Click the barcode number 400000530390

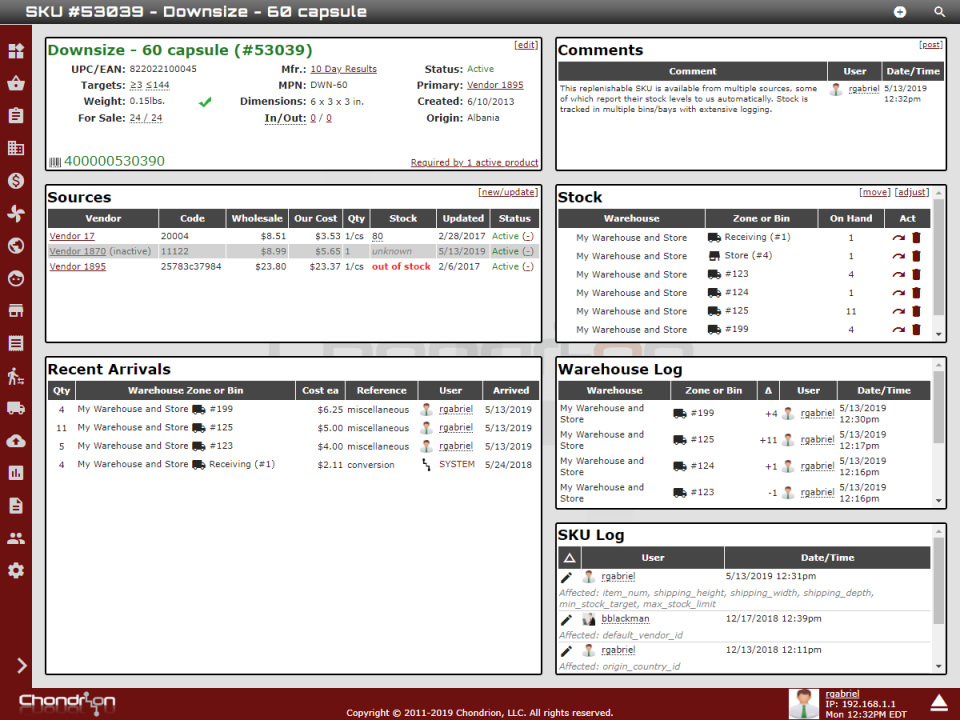(x=114, y=161)
